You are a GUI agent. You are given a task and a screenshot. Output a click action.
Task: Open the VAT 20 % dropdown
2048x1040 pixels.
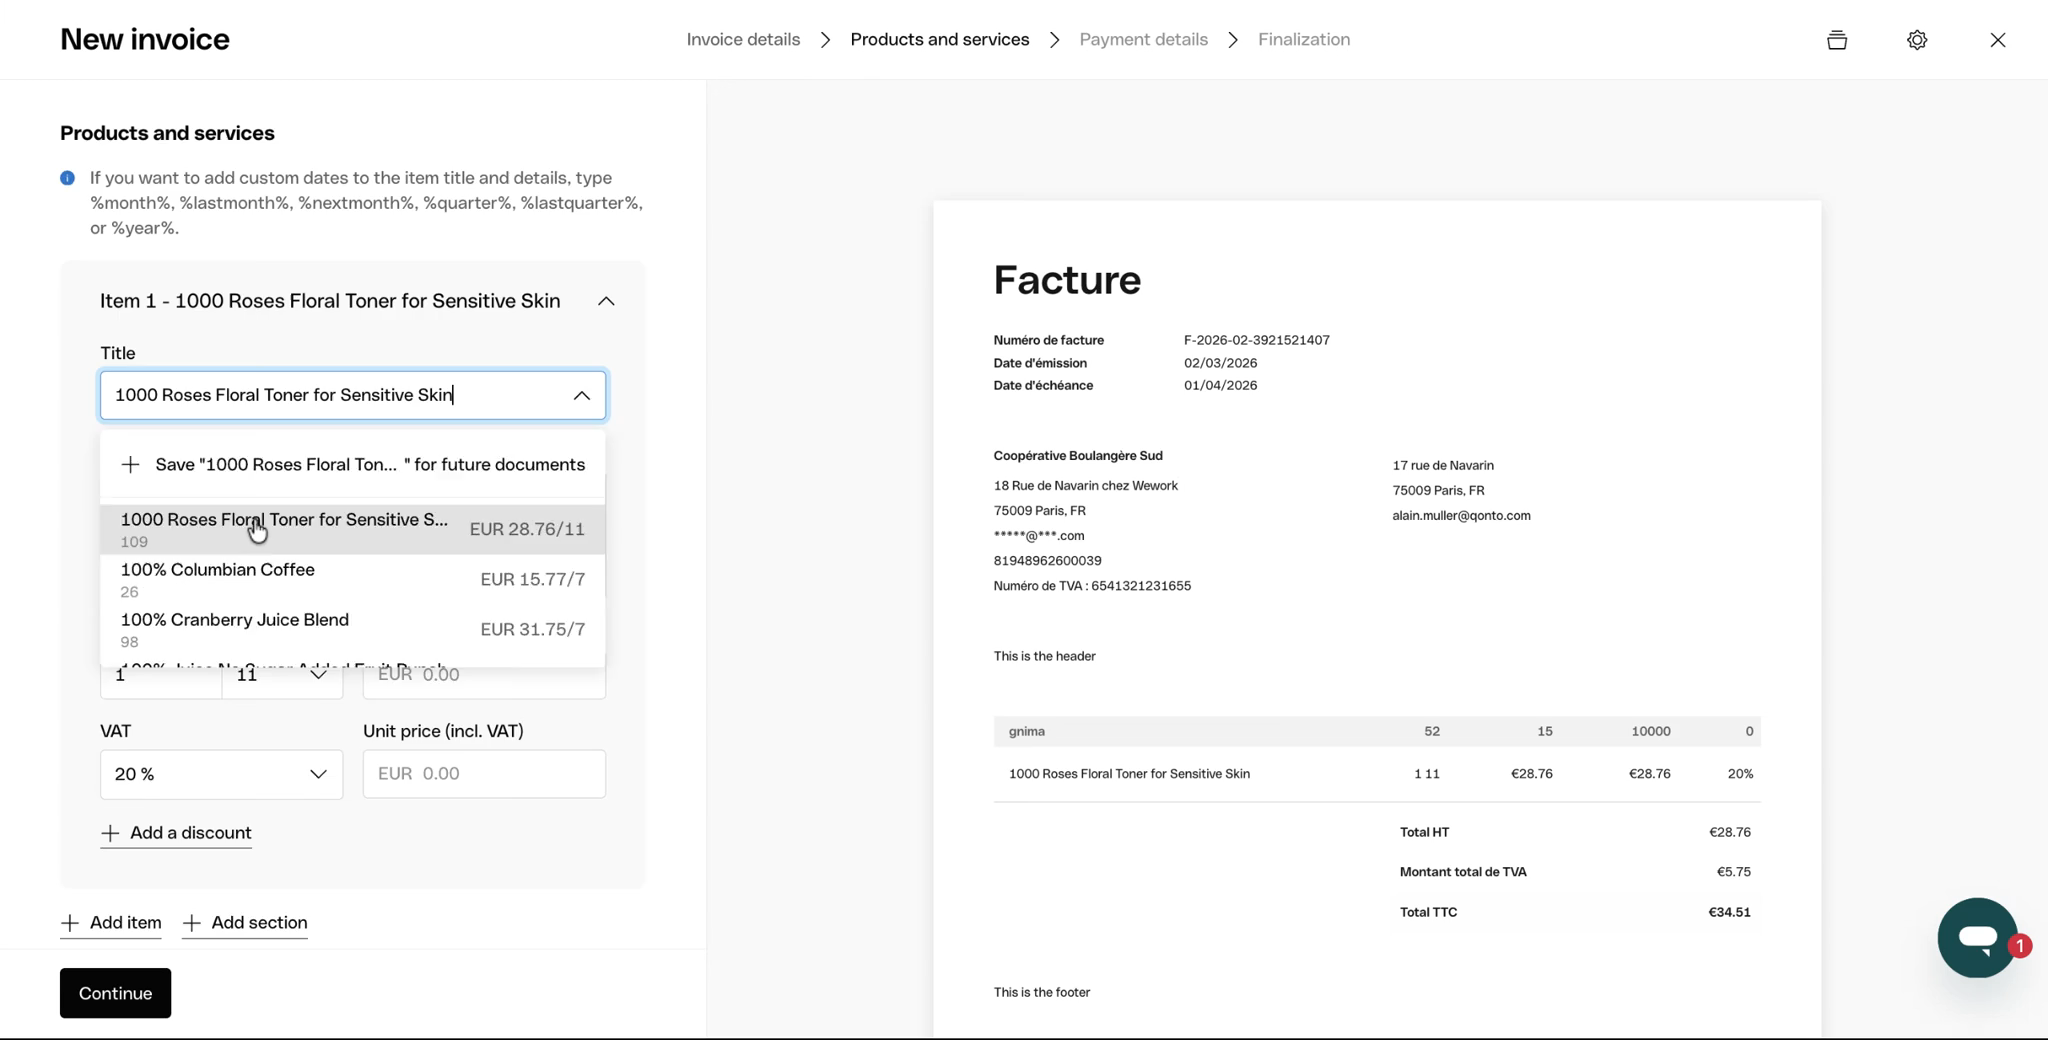[221, 774]
